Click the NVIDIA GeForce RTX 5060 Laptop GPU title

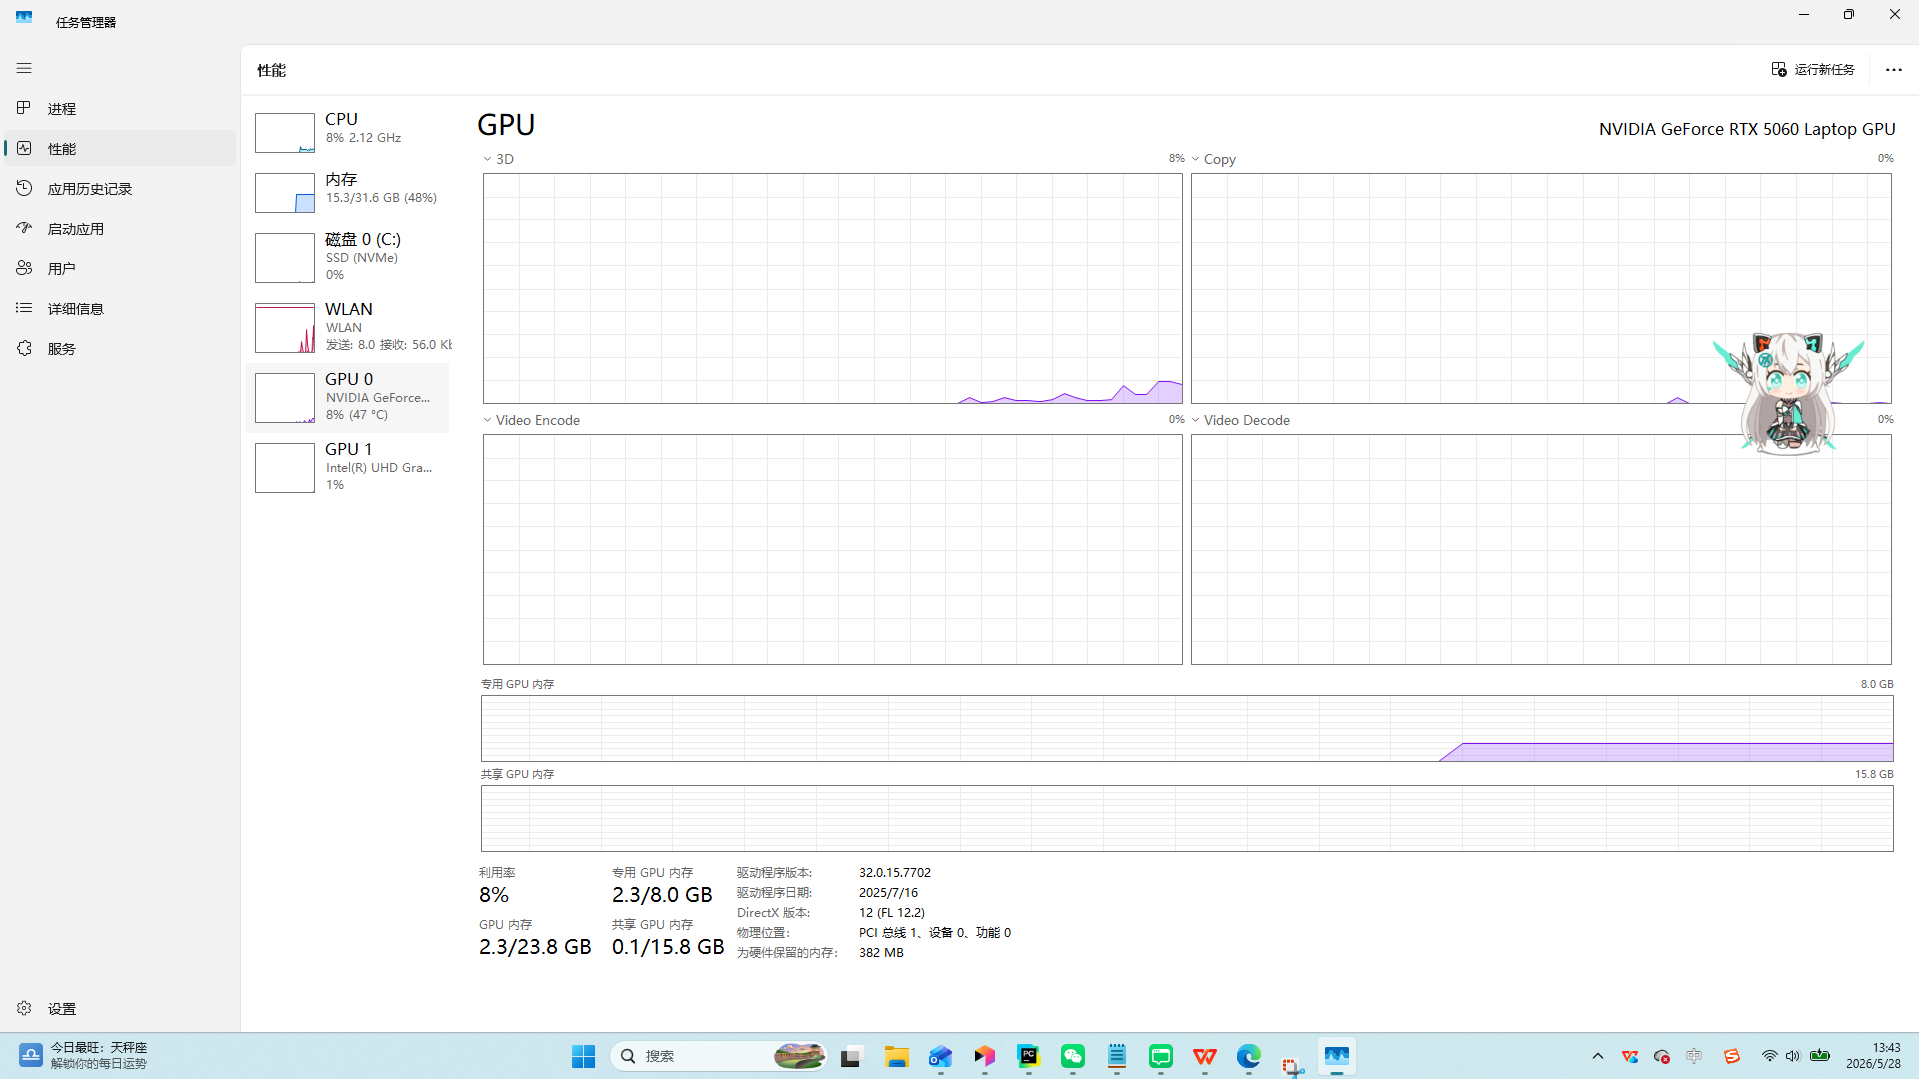(1747, 129)
